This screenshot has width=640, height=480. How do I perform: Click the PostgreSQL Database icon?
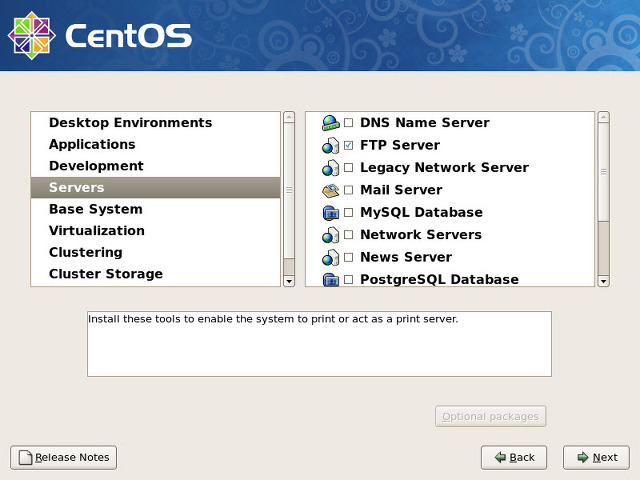(x=331, y=280)
